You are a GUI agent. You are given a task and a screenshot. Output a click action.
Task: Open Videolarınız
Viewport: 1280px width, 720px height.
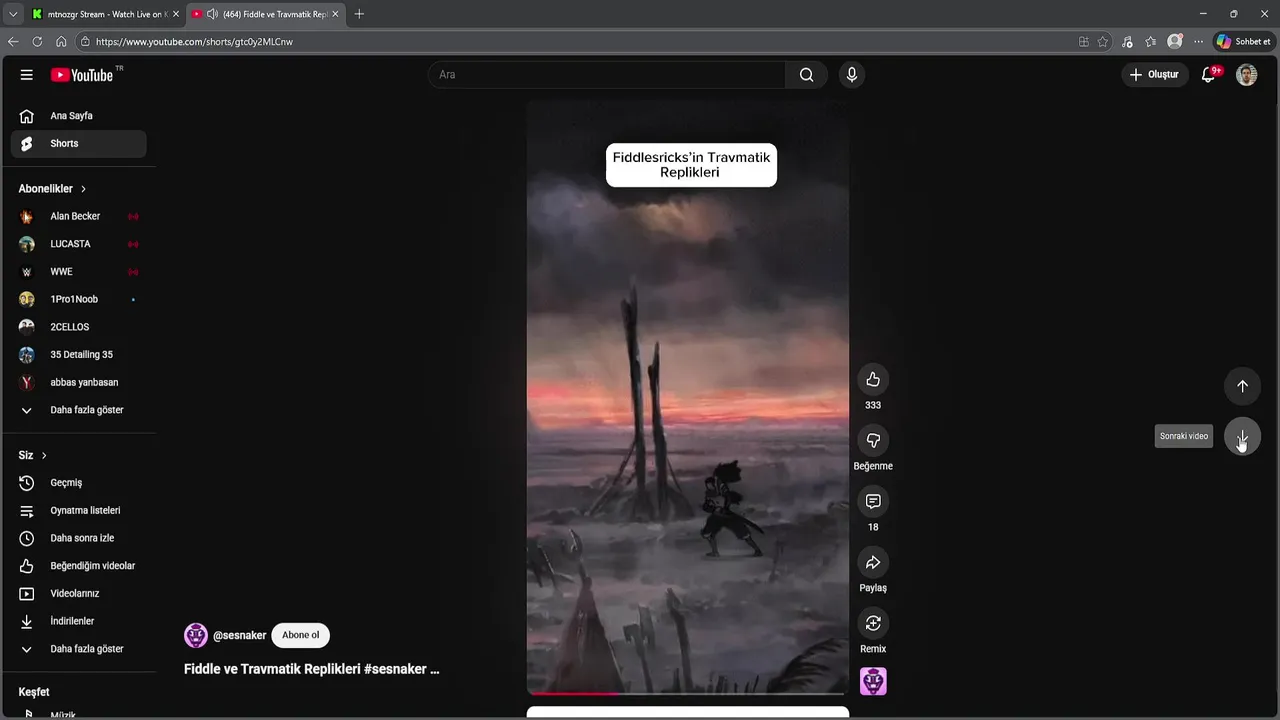point(79,594)
